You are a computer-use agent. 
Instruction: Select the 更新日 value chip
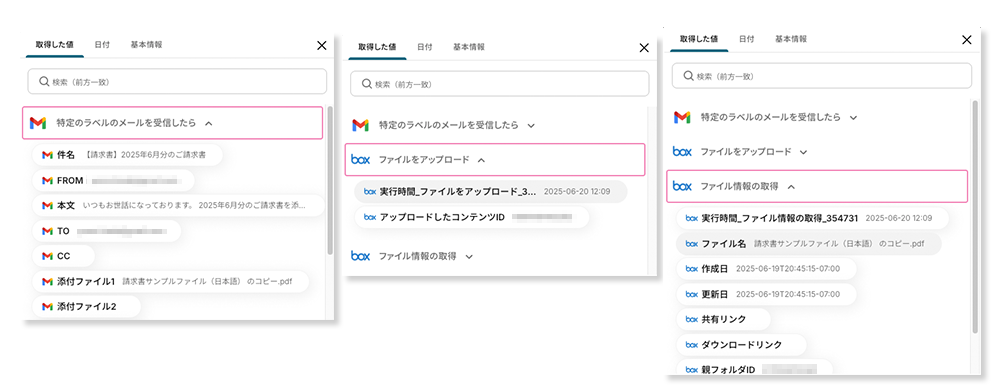pos(766,294)
